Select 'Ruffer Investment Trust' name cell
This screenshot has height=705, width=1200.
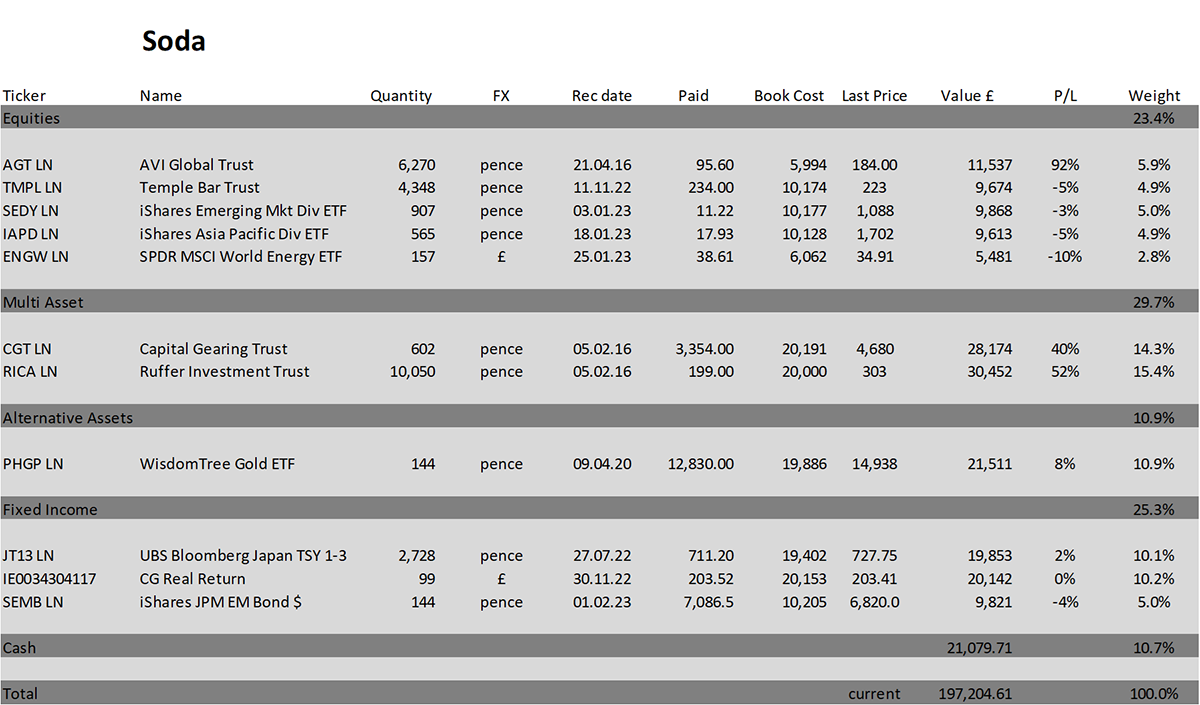(x=224, y=372)
